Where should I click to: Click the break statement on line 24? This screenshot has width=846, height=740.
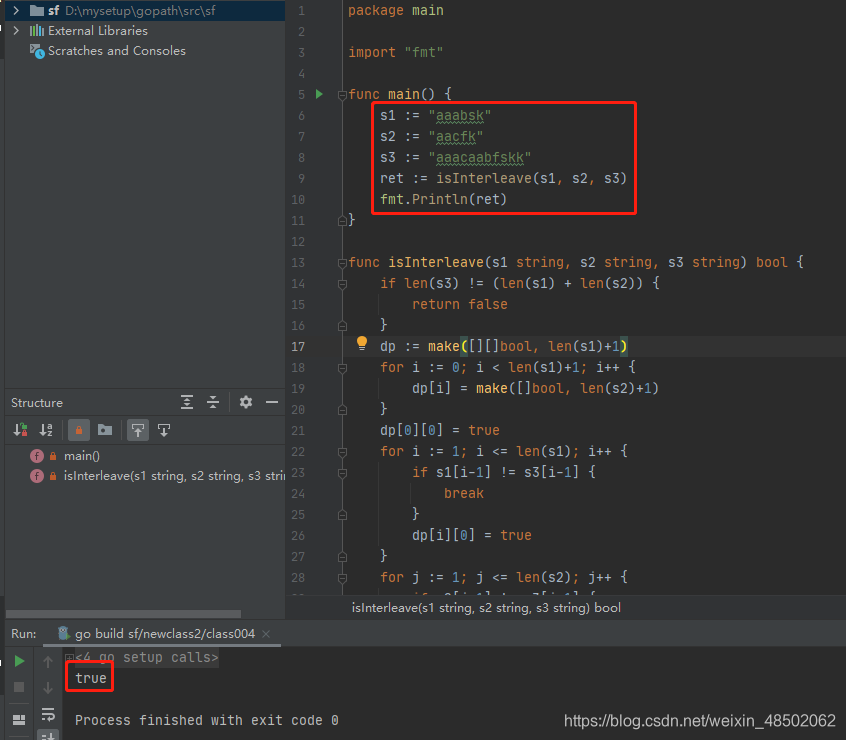pos(463,494)
